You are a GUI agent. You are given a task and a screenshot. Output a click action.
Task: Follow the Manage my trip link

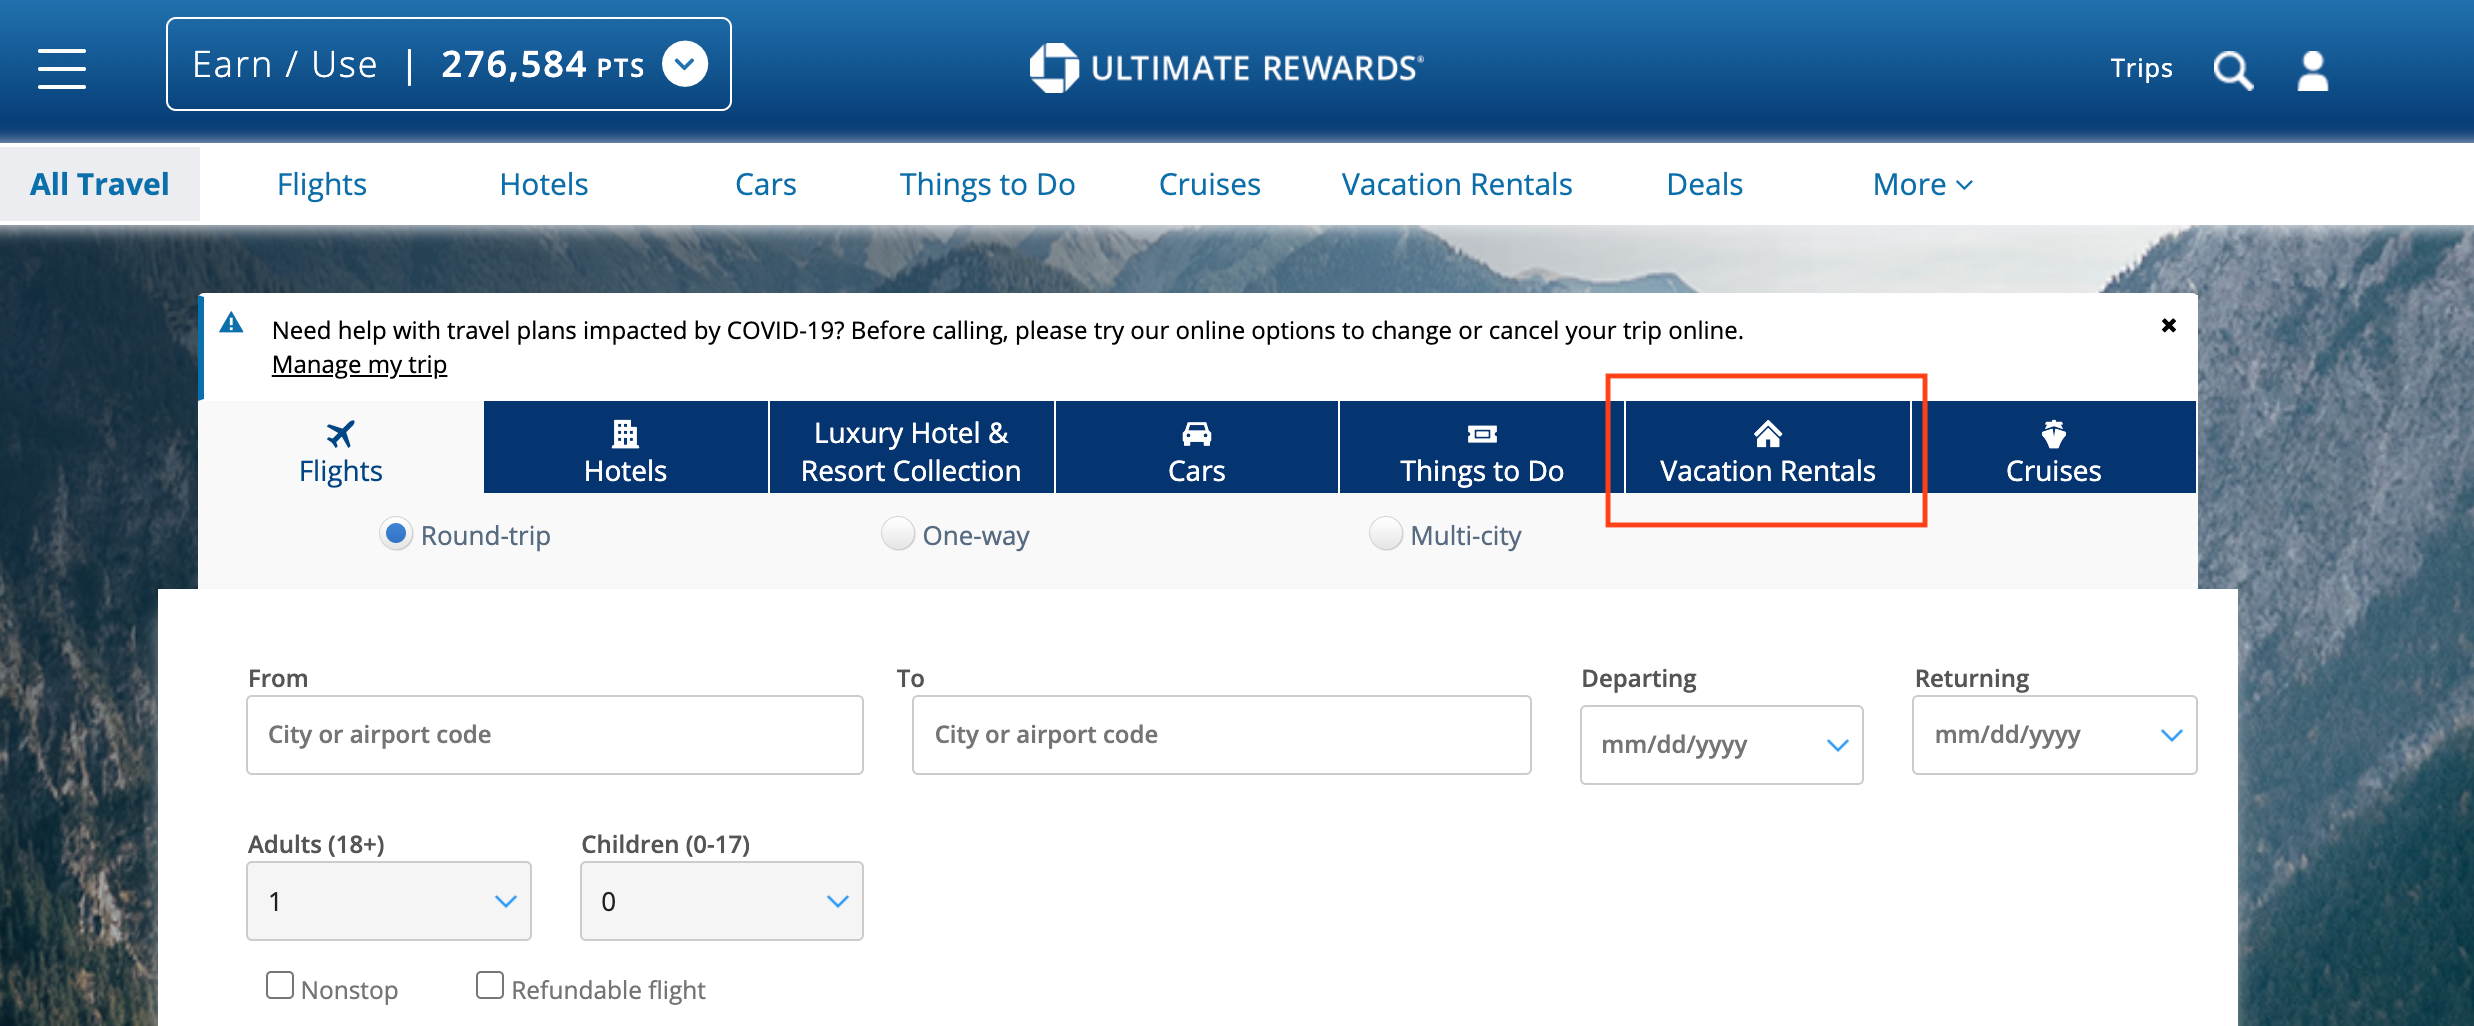pyautogui.click(x=359, y=365)
